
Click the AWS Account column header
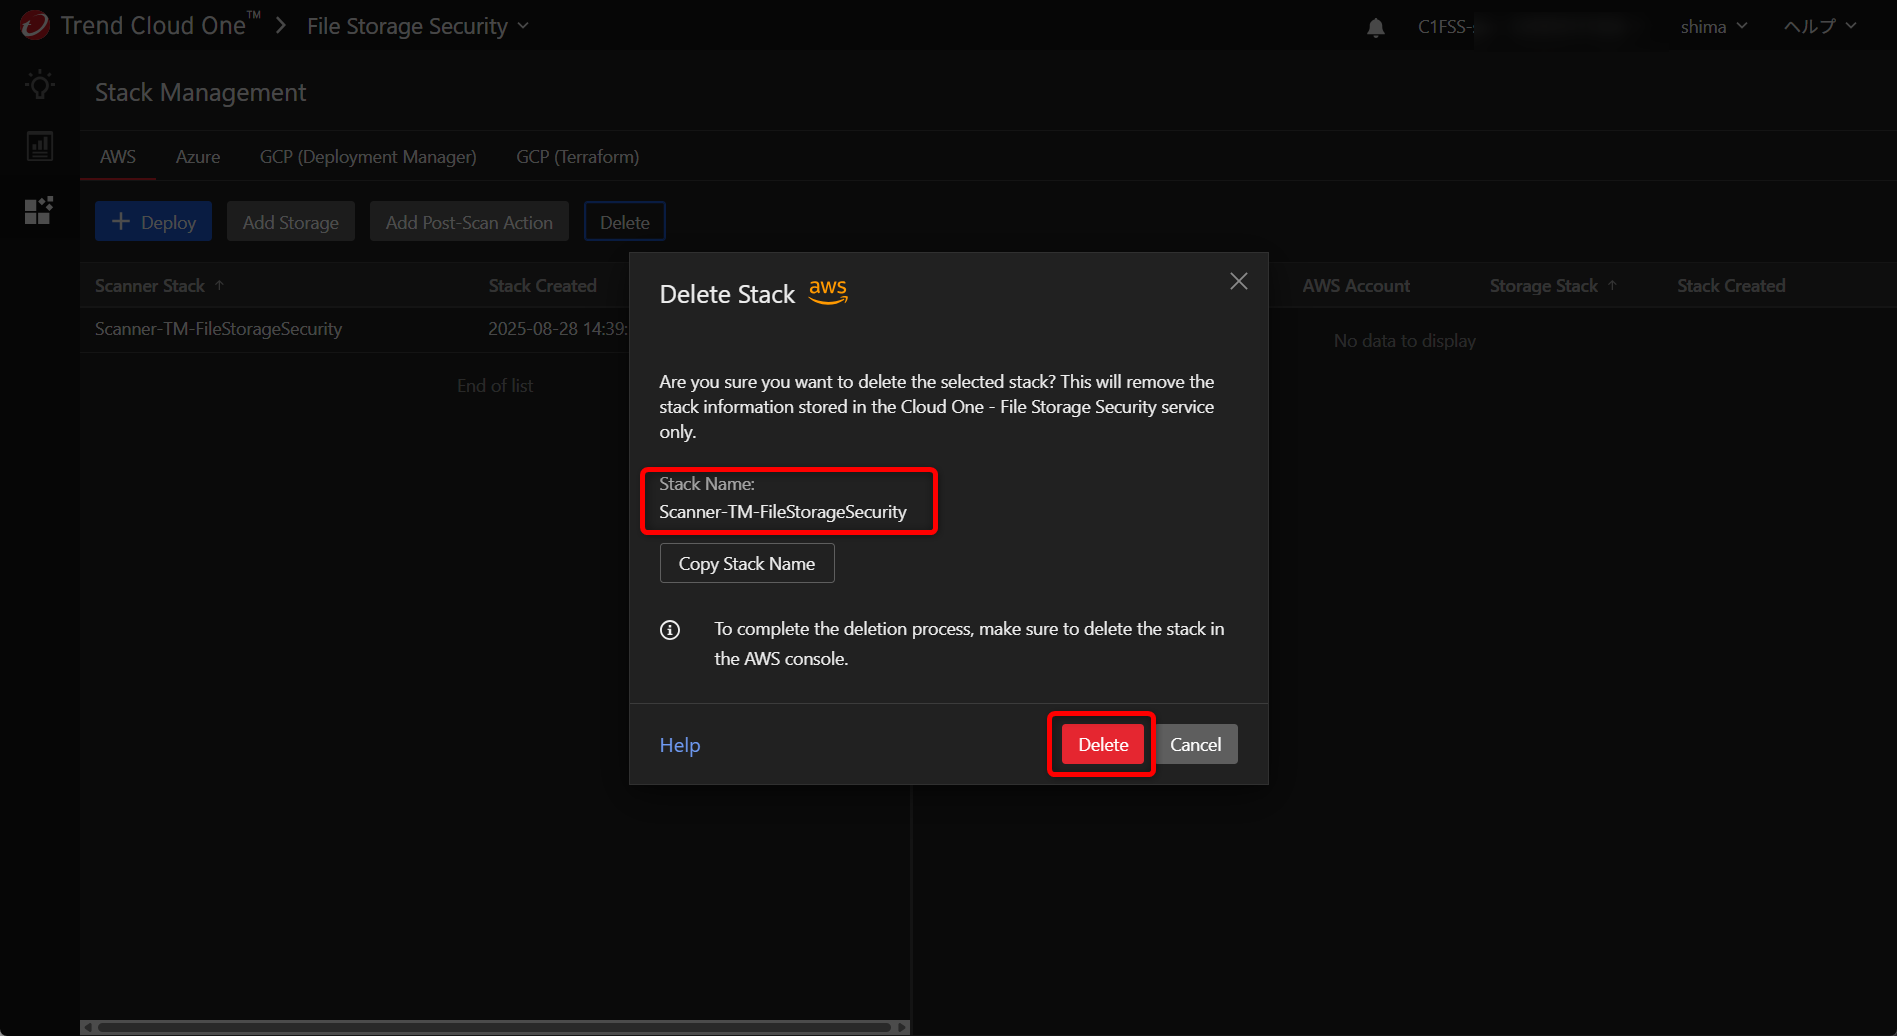tap(1356, 286)
